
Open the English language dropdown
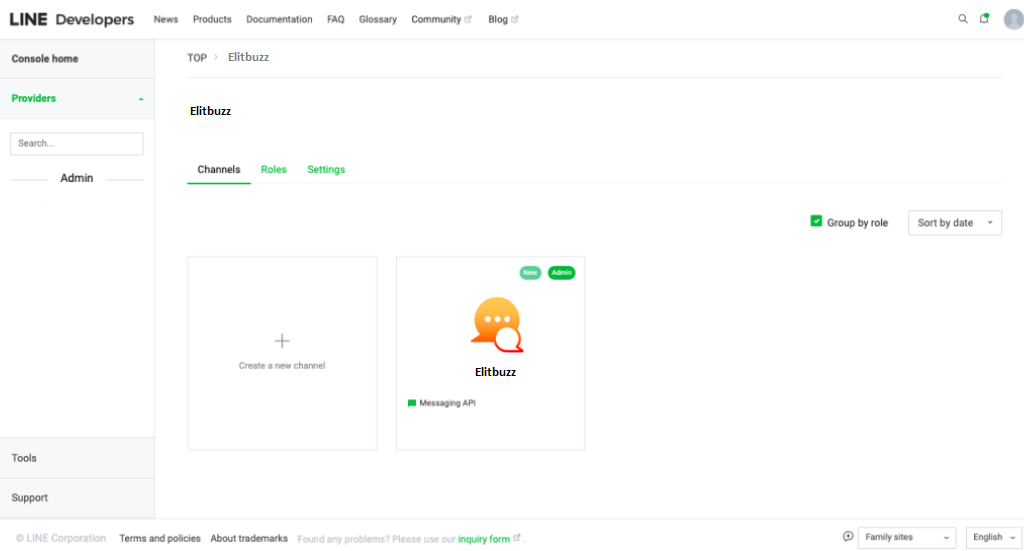(x=993, y=538)
